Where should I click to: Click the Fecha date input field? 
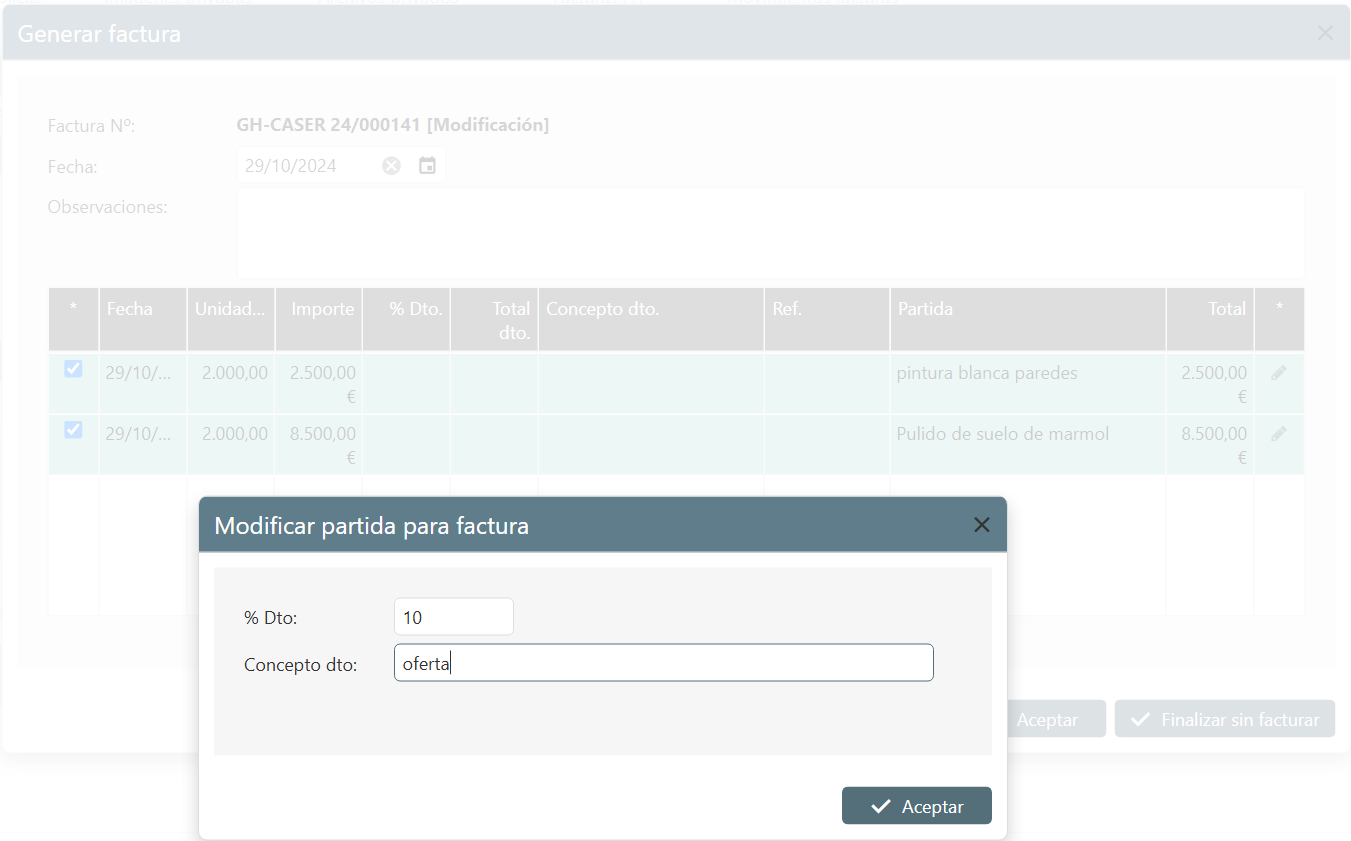pyautogui.click(x=305, y=166)
